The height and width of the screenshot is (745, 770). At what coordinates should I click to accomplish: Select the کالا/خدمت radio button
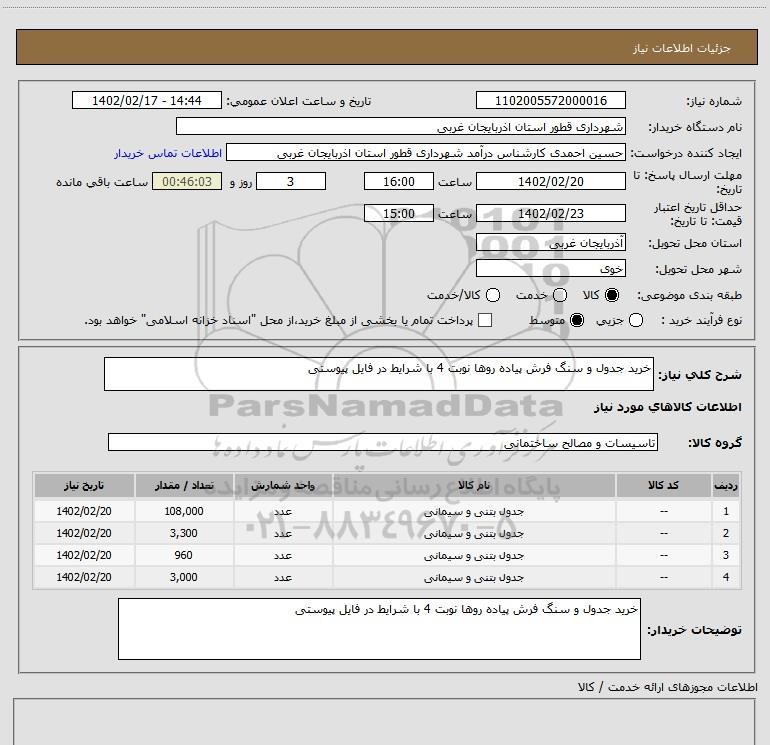[493, 295]
